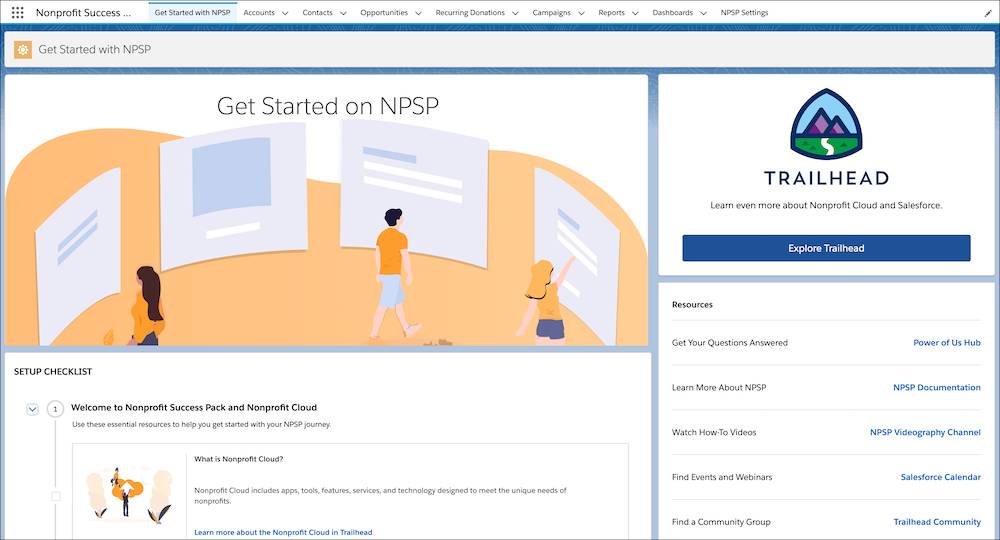The height and width of the screenshot is (540, 1000).
Task: Click the Get Your Questions Answered text
Action: pos(730,342)
